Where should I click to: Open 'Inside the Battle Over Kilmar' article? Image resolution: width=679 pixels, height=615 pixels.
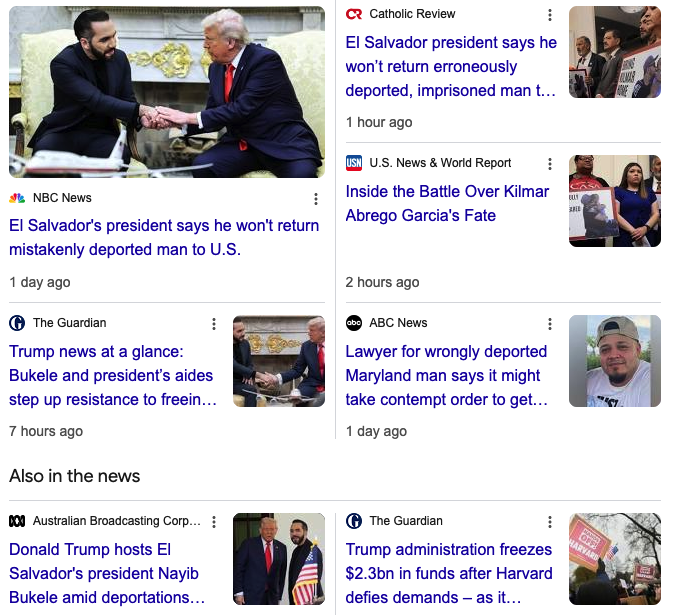[x=447, y=203]
